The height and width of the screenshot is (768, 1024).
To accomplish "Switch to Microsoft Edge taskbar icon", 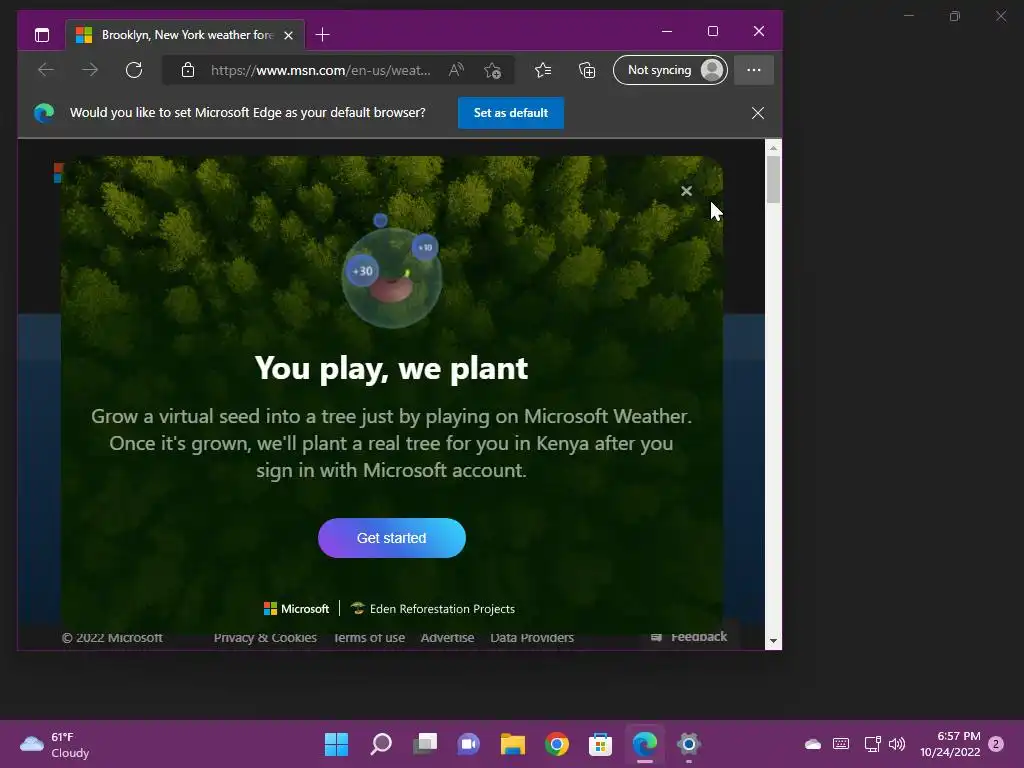I will [645, 744].
